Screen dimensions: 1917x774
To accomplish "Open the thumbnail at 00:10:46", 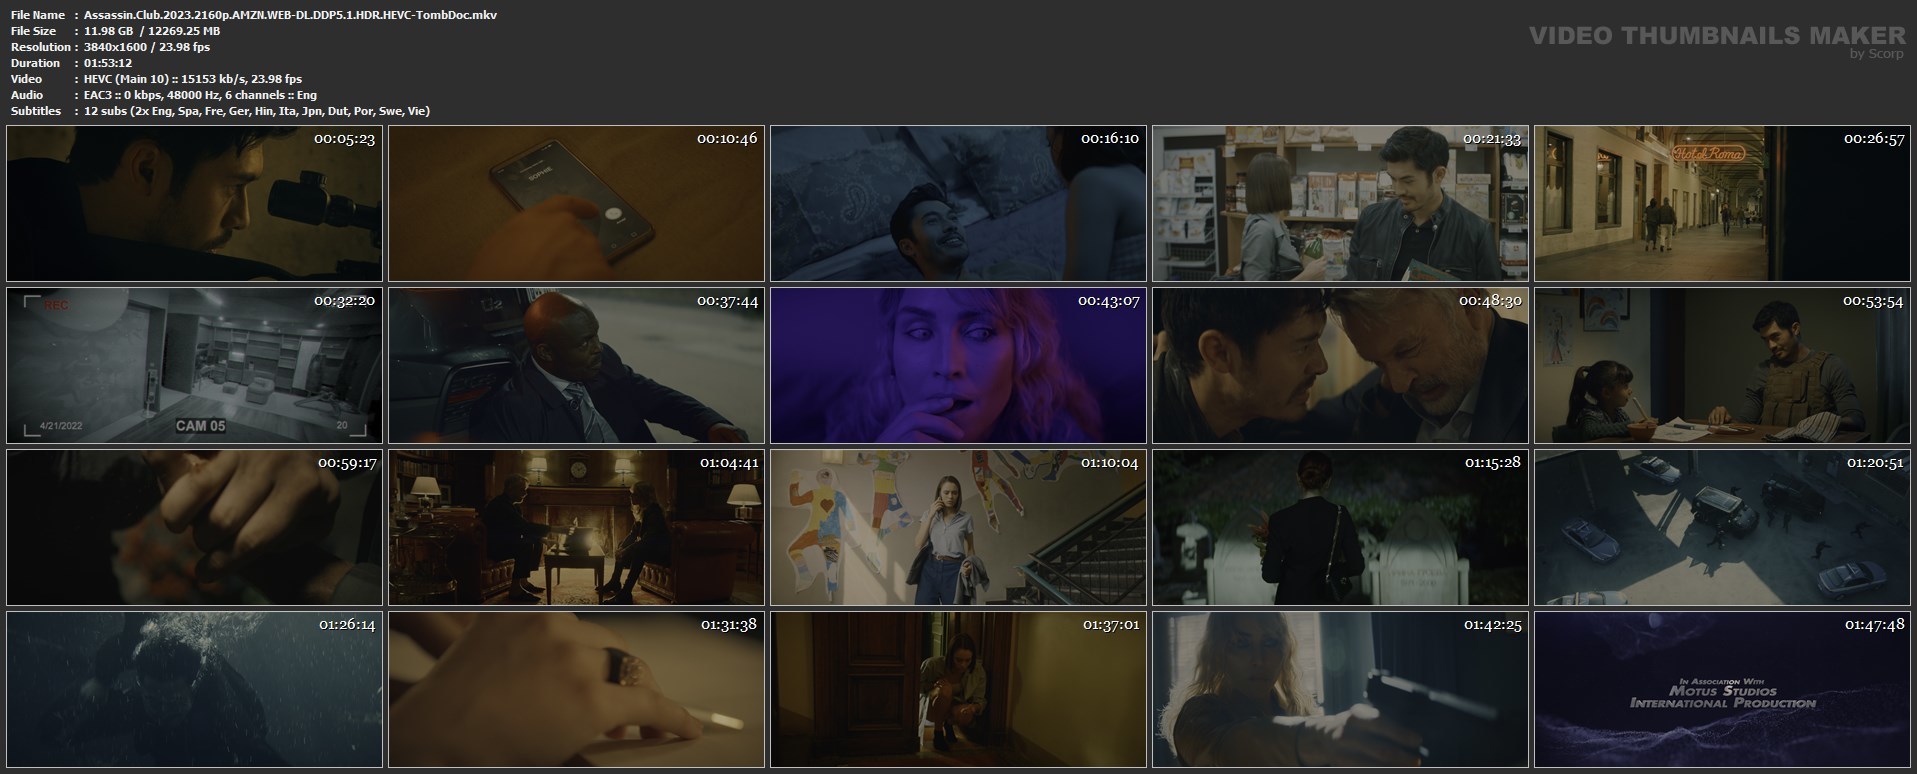I will click(576, 203).
